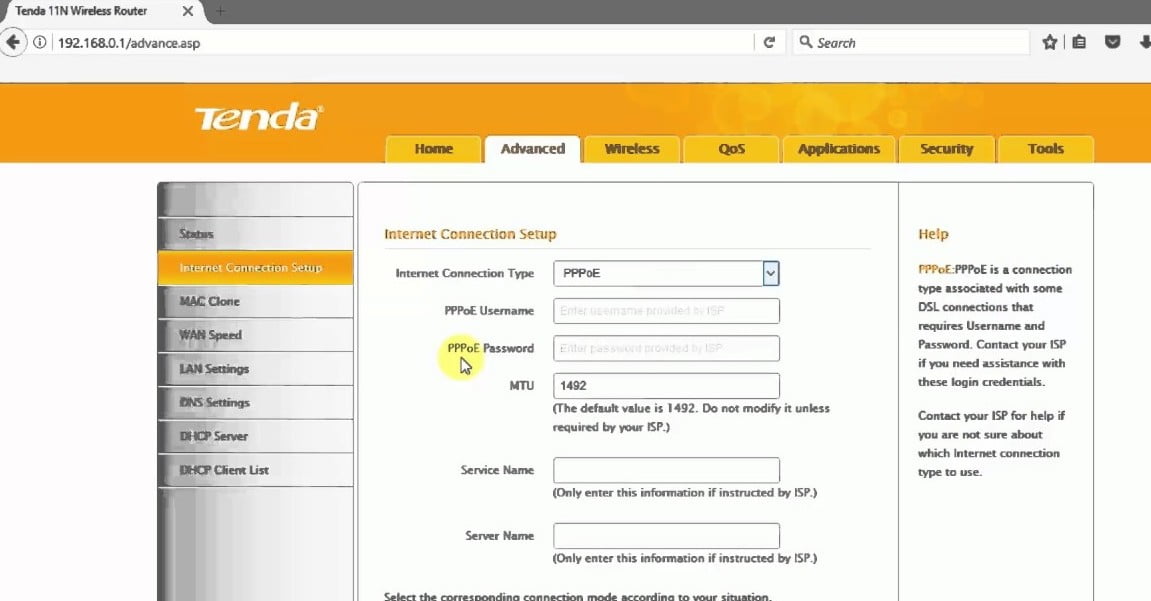Image resolution: width=1151 pixels, height=601 pixels.
Task: Click the Tenda logo
Action: pyautogui.click(x=258, y=117)
